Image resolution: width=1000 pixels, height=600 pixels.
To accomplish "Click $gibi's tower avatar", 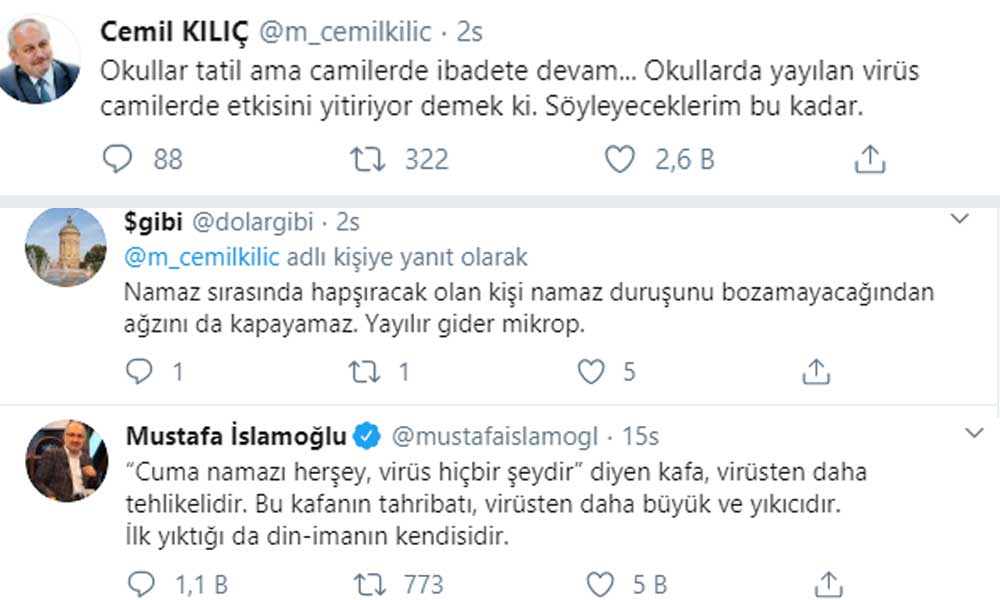I will pyautogui.click(x=65, y=248).
